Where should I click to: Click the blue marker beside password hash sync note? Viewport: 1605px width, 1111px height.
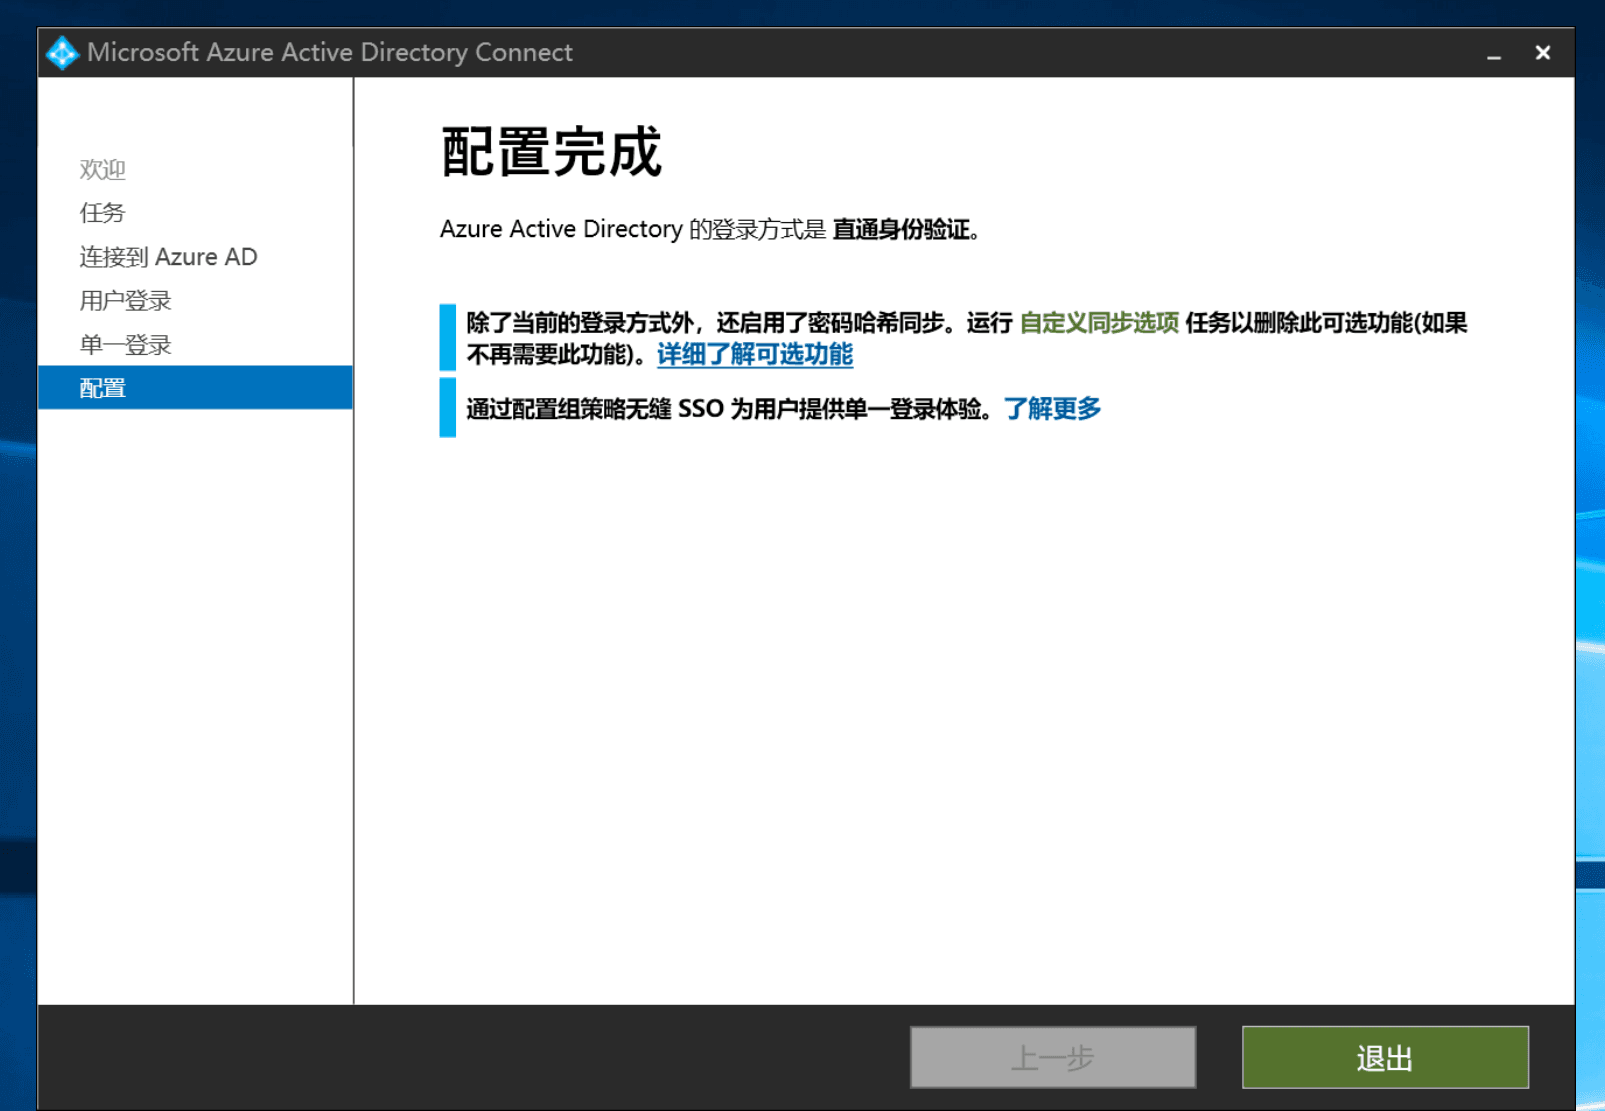(447, 338)
